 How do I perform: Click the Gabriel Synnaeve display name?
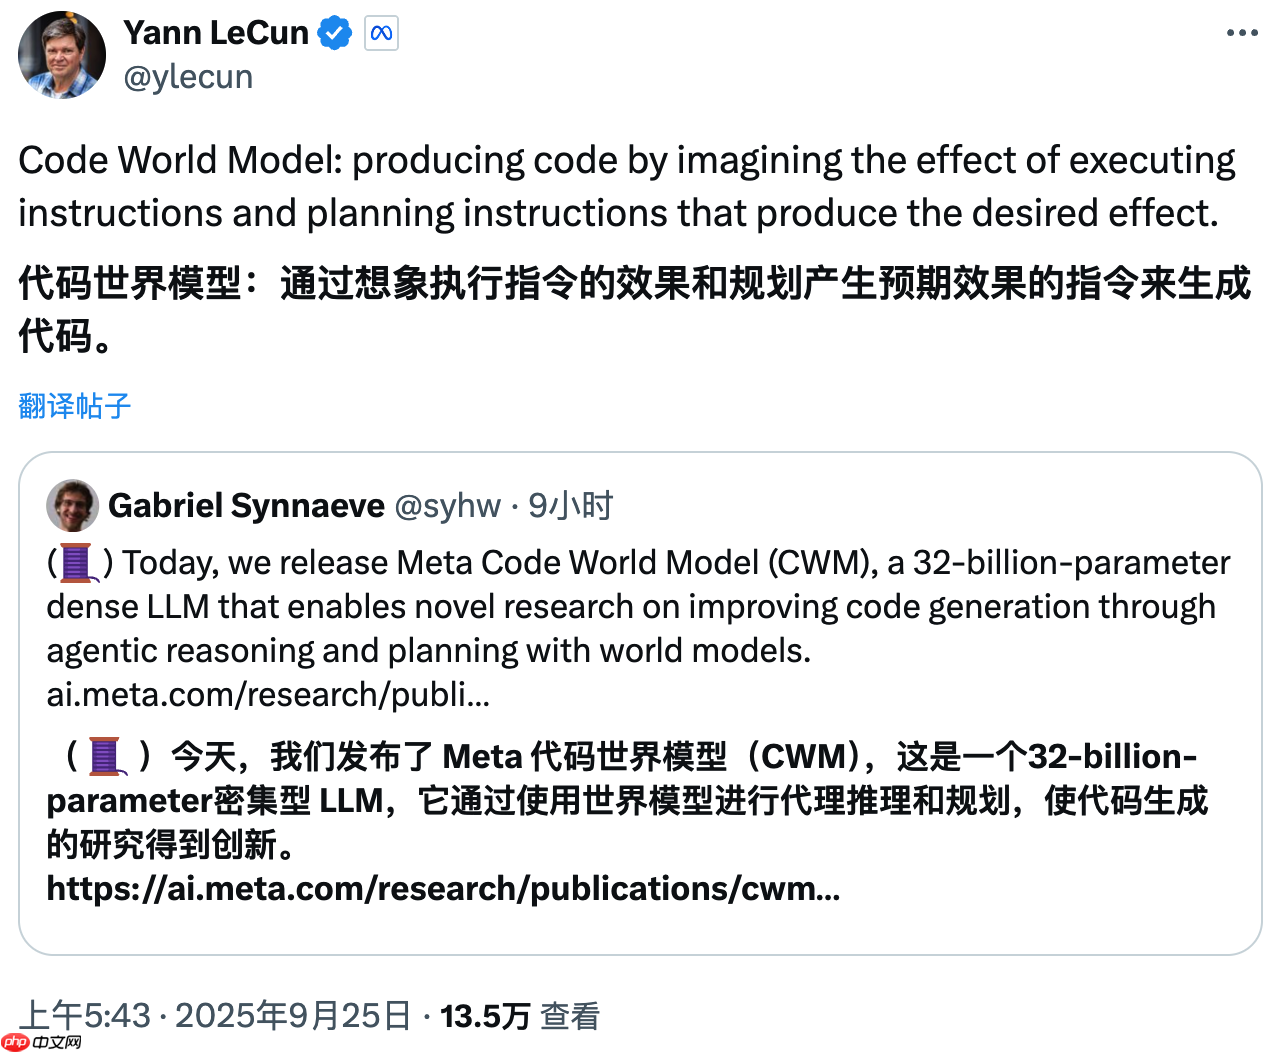246,505
